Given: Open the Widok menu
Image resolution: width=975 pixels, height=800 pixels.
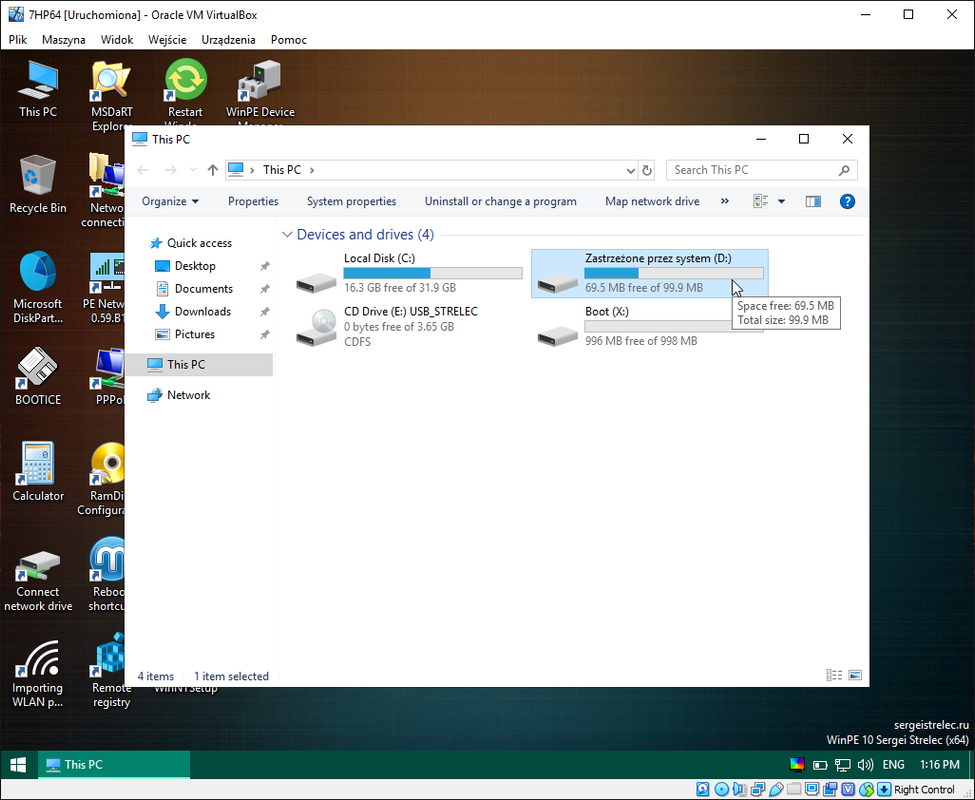Looking at the screenshot, I should click(117, 39).
